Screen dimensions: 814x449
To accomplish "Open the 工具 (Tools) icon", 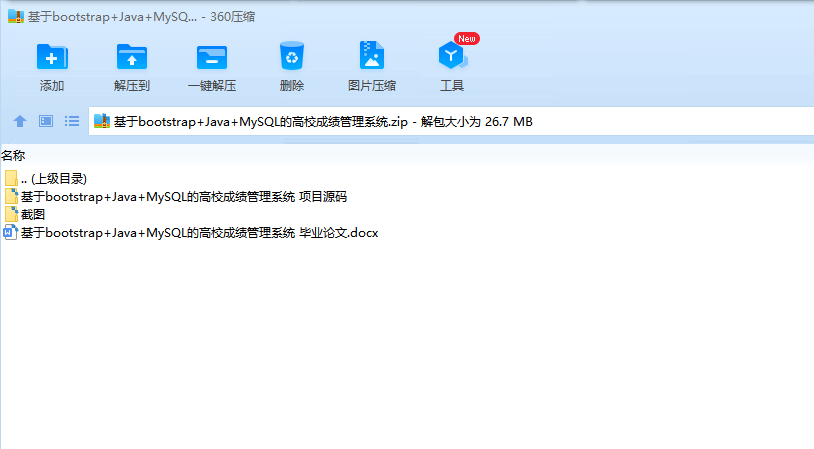I will [453, 56].
